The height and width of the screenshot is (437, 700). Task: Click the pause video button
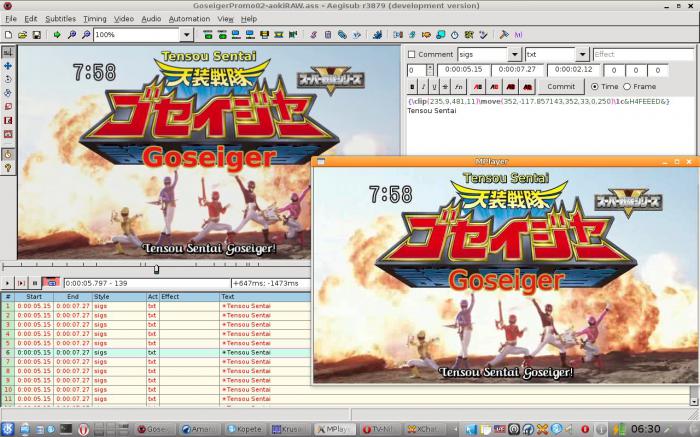35,283
